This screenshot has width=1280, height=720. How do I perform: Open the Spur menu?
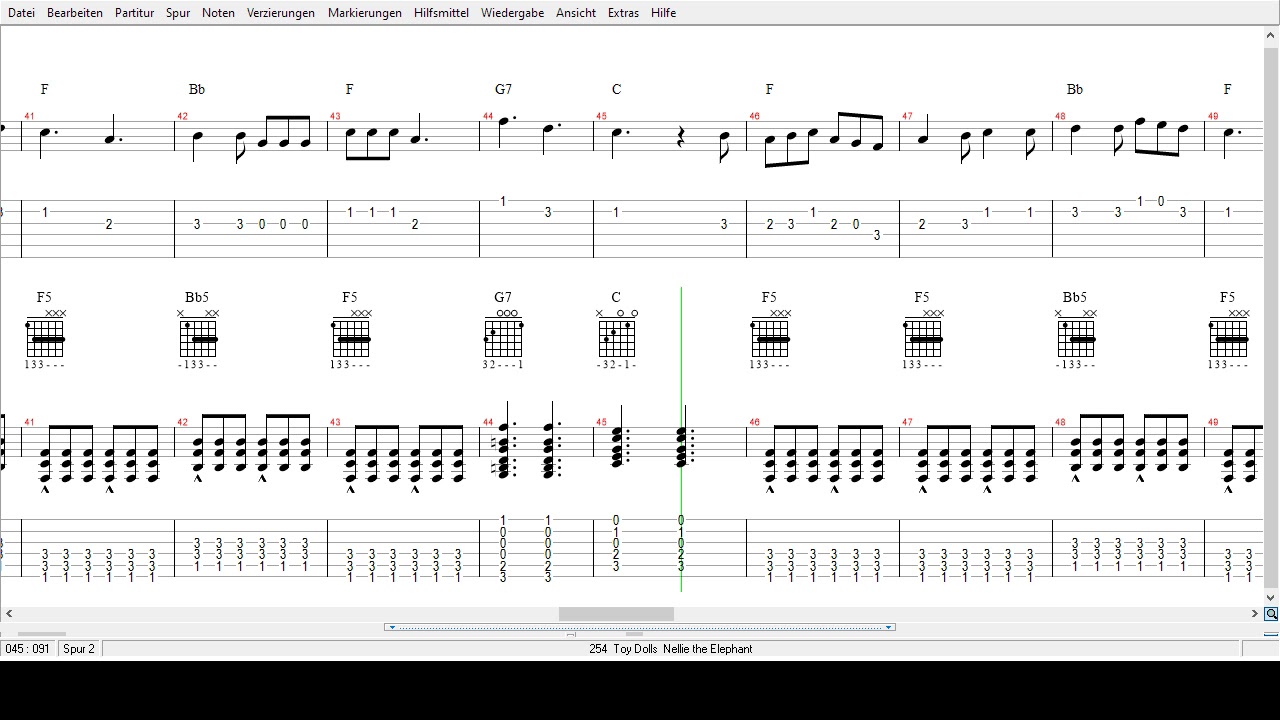click(178, 13)
